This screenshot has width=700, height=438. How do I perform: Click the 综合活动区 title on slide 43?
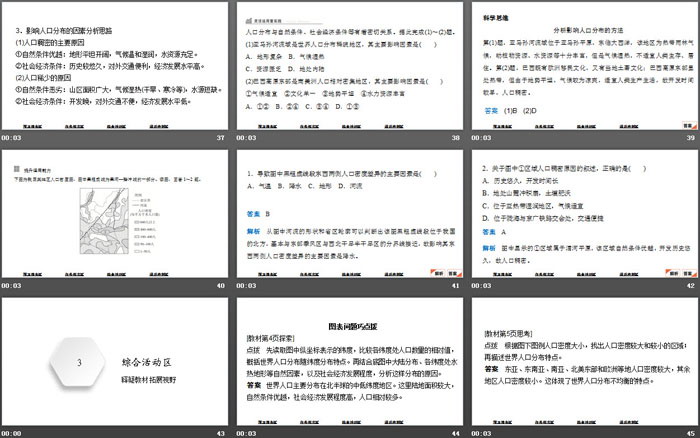[146, 362]
